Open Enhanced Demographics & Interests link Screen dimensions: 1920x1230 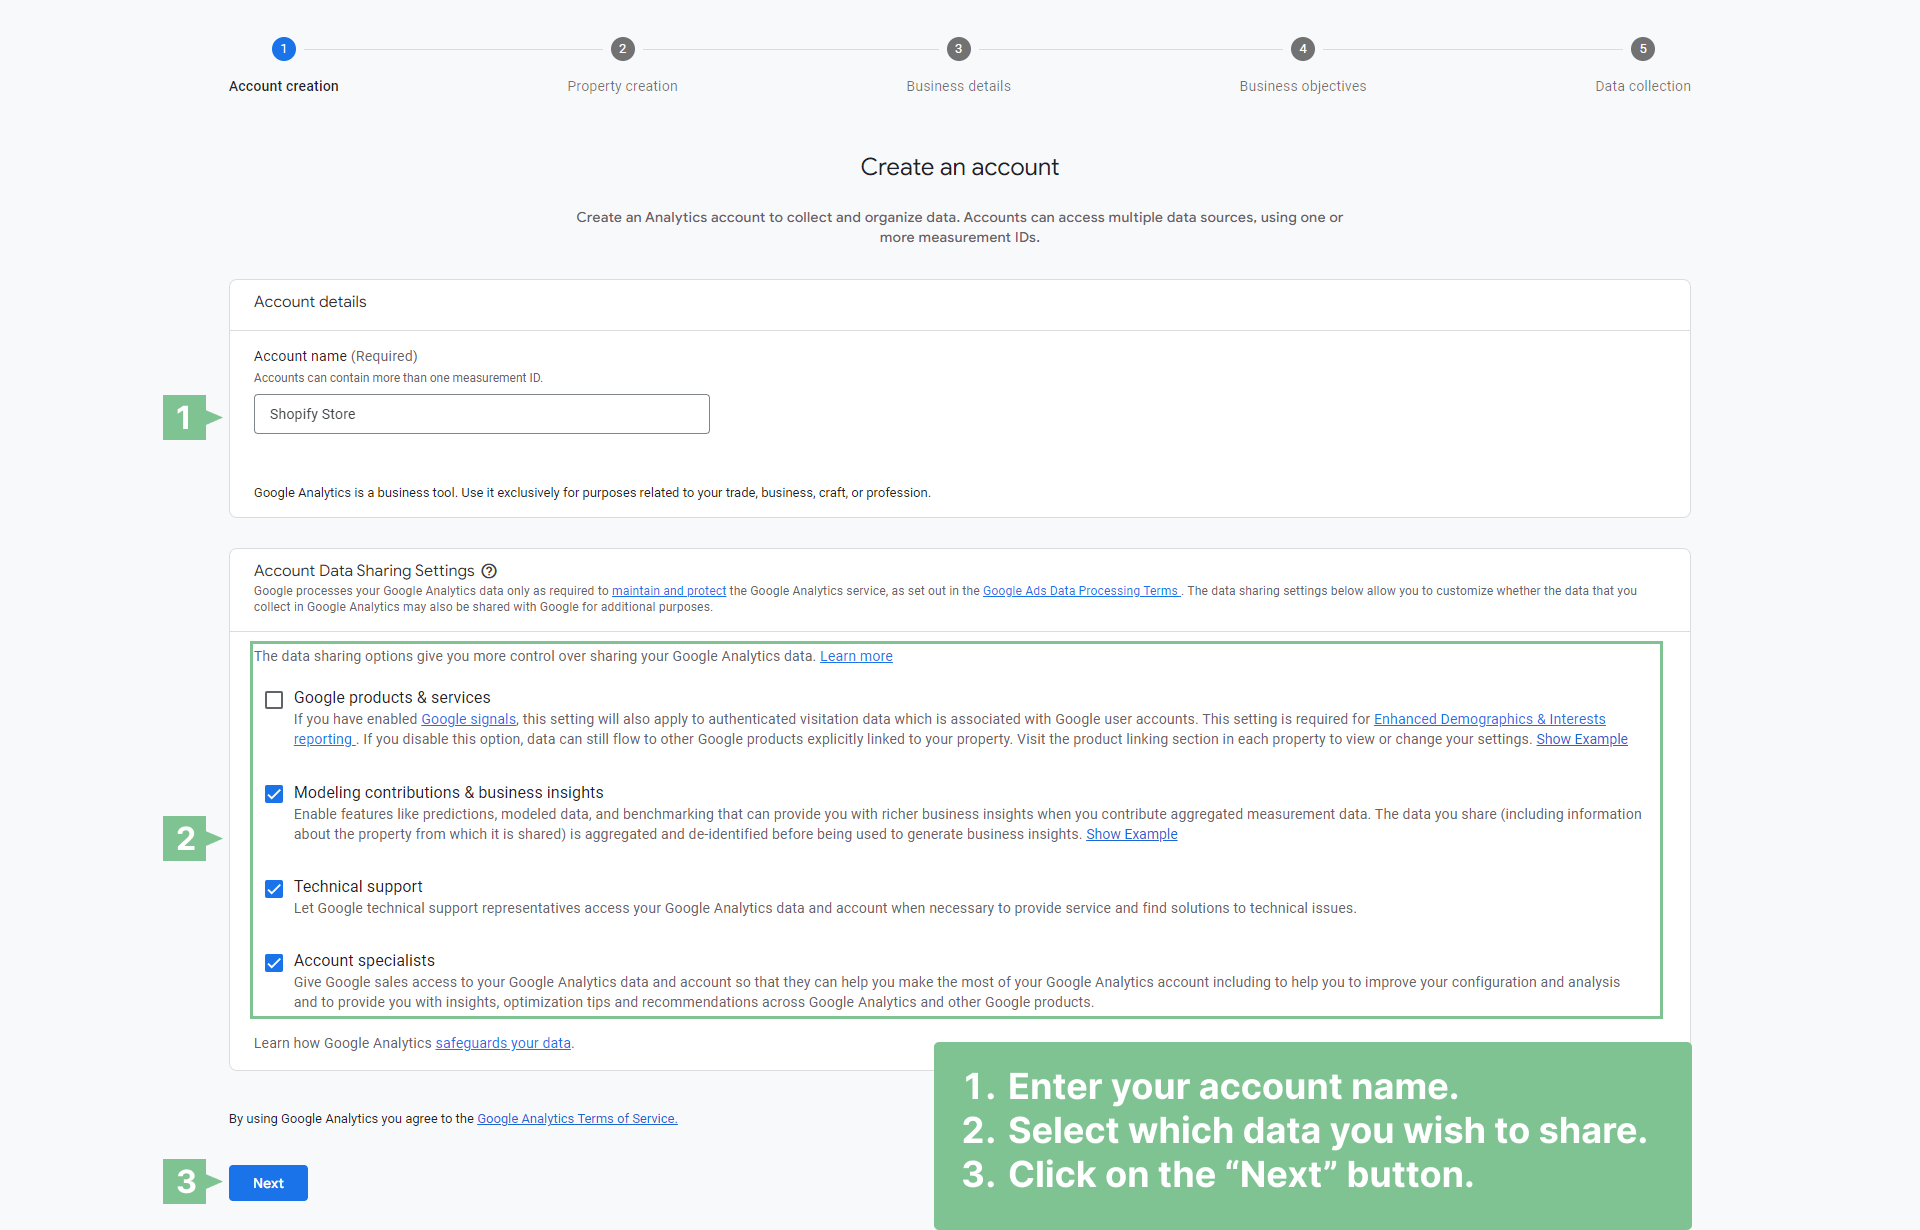click(x=1489, y=719)
